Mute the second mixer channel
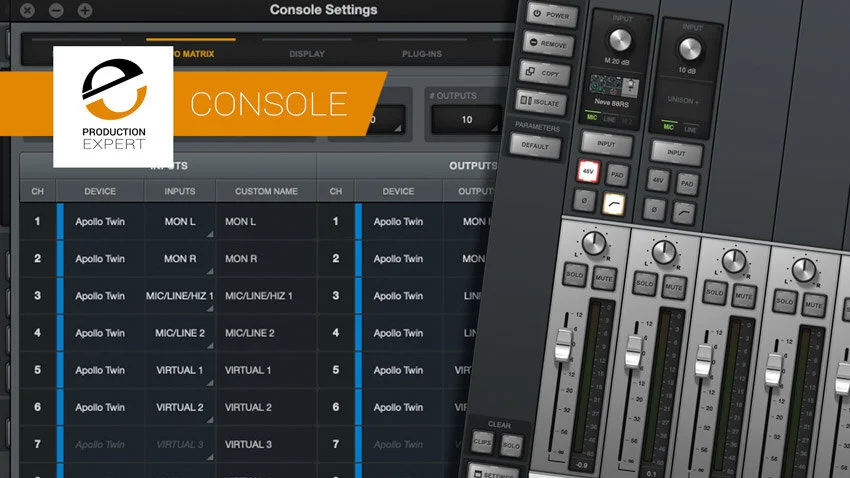Viewport: 850px width, 478px height. pyautogui.click(x=673, y=287)
